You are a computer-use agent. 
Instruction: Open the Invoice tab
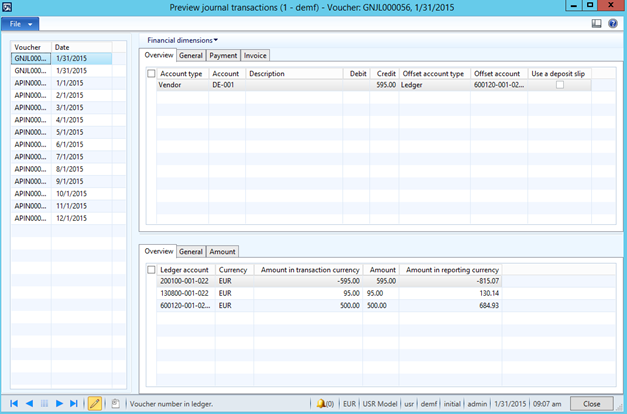tap(256, 55)
